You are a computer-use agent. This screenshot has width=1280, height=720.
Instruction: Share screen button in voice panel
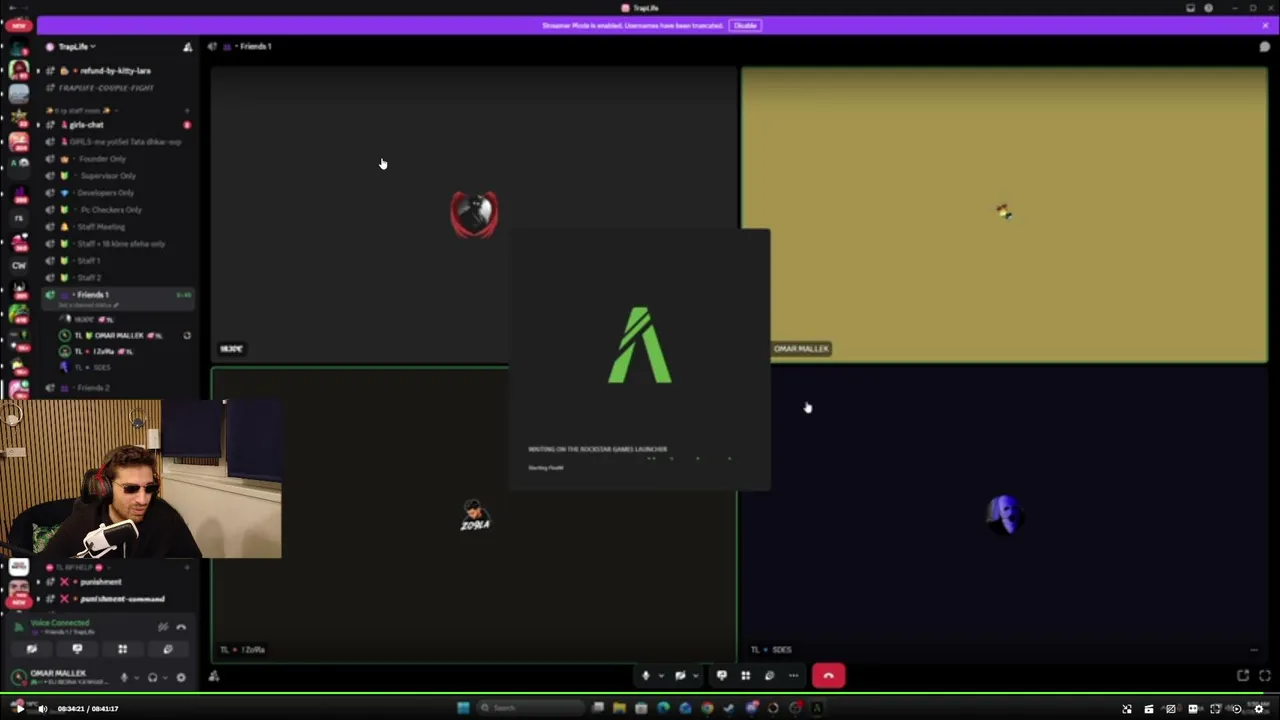[x=77, y=649]
